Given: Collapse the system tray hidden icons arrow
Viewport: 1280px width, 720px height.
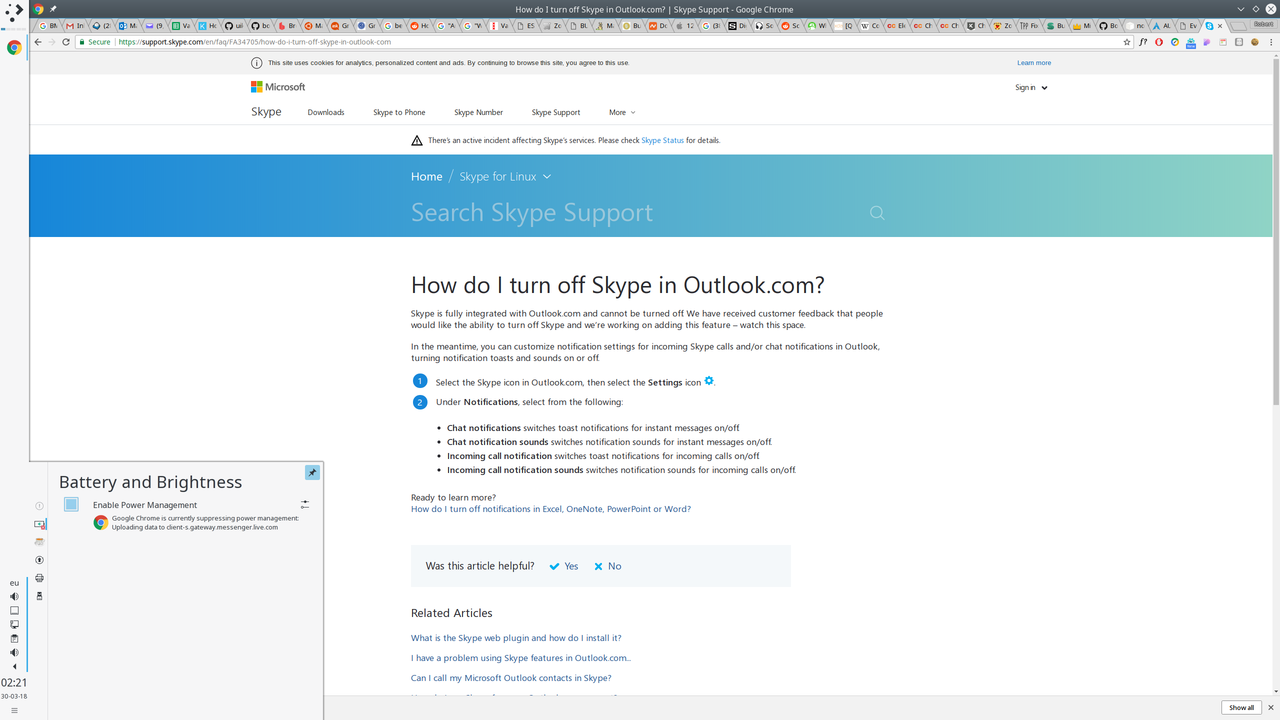Looking at the screenshot, I should tap(14, 666).
